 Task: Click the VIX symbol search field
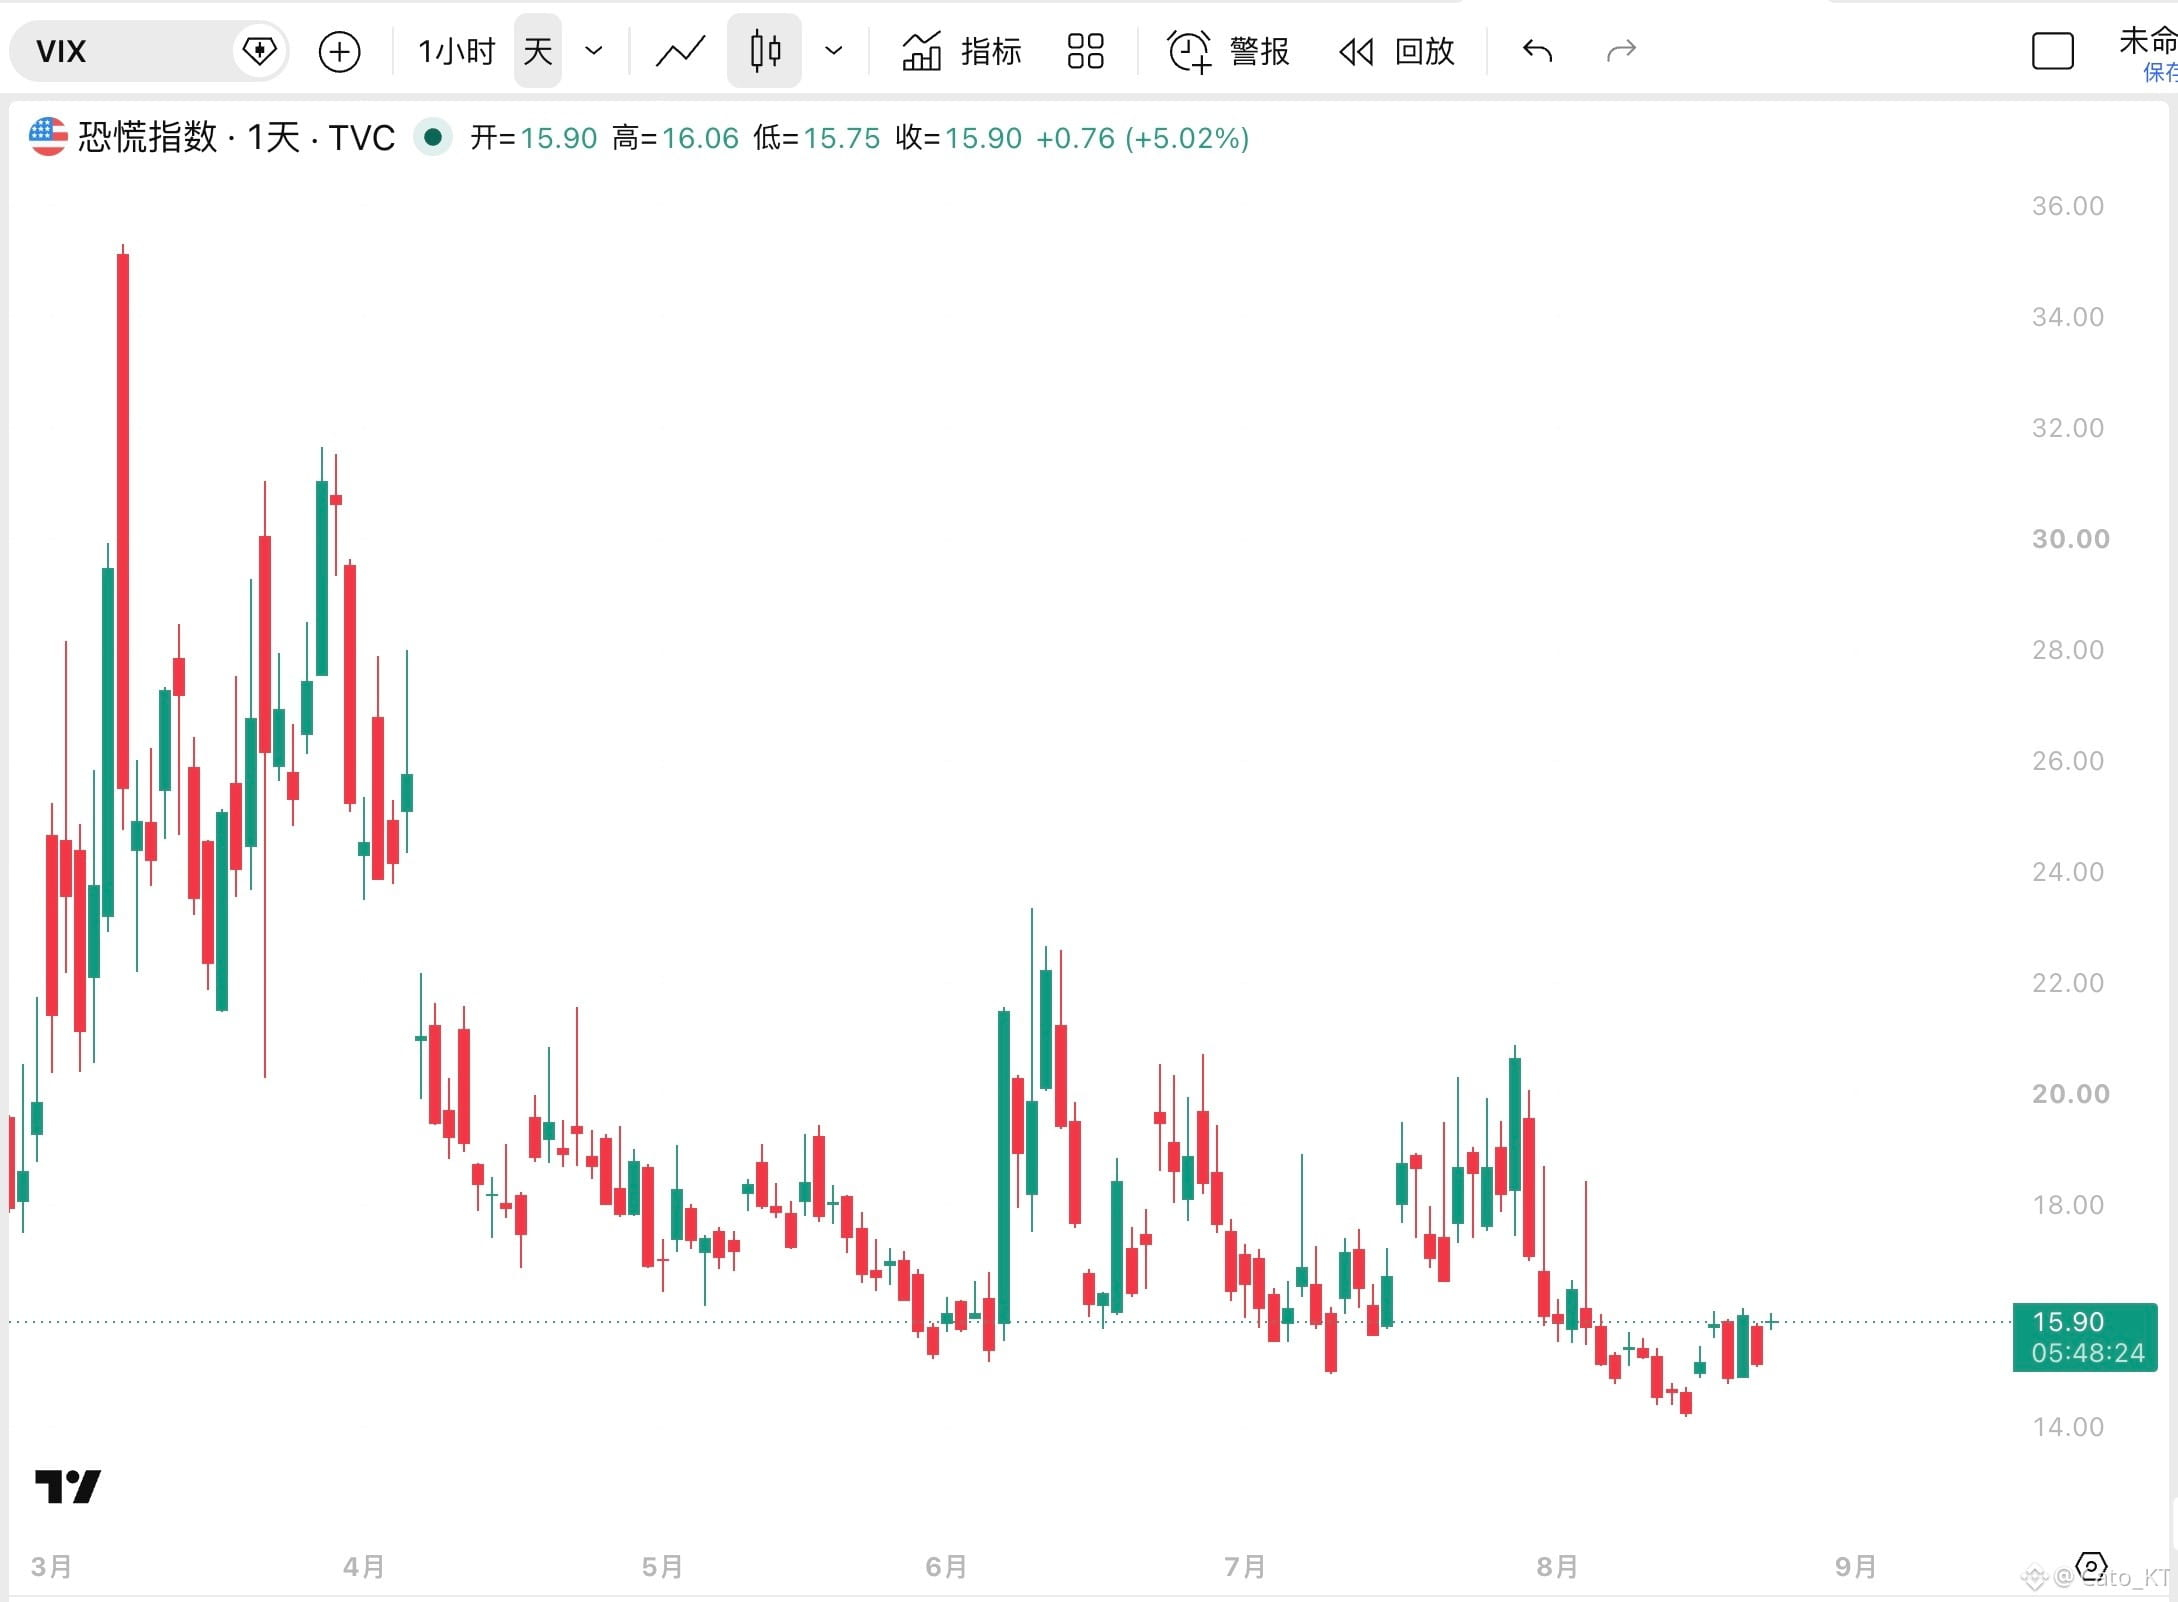pos(148,51)
